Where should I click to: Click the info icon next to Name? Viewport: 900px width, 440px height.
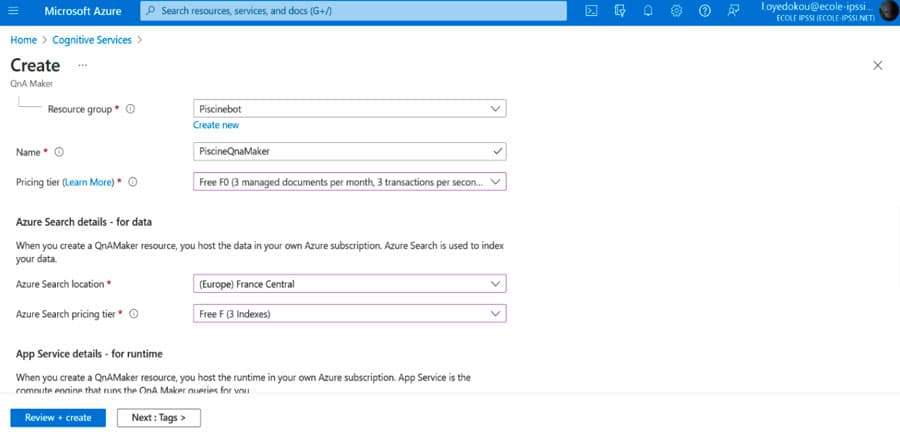59,152
